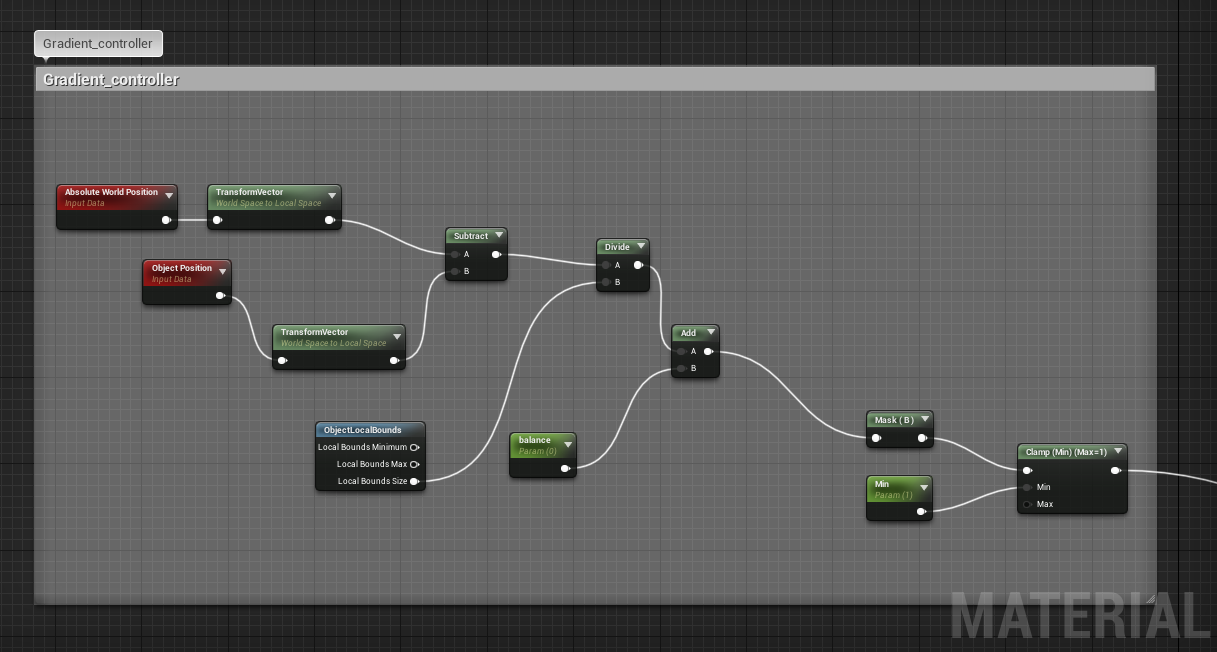1217x652 pixels.
Task: Click the first TransformVector input pin
Action: (217, 220)
